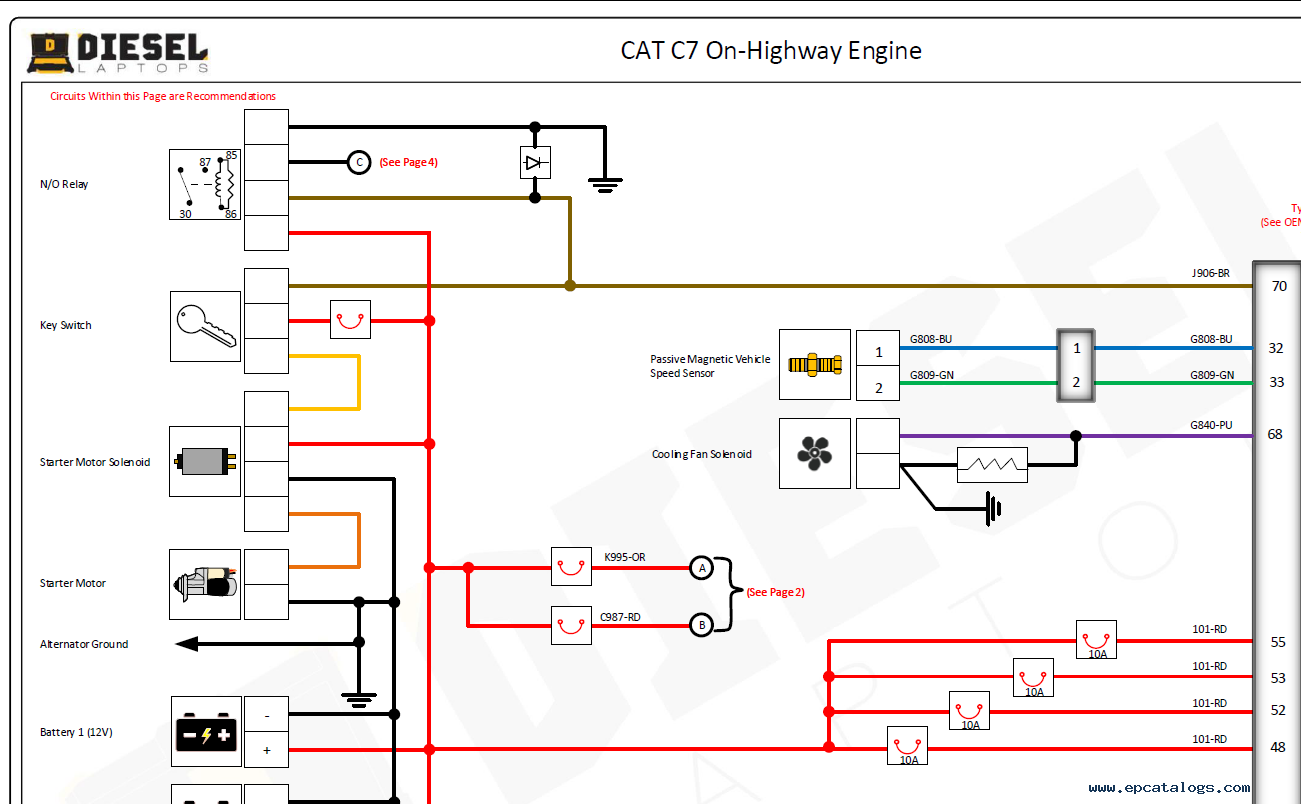
Task: Click the circled A connector reference
Action: click(x=702, y=568)
